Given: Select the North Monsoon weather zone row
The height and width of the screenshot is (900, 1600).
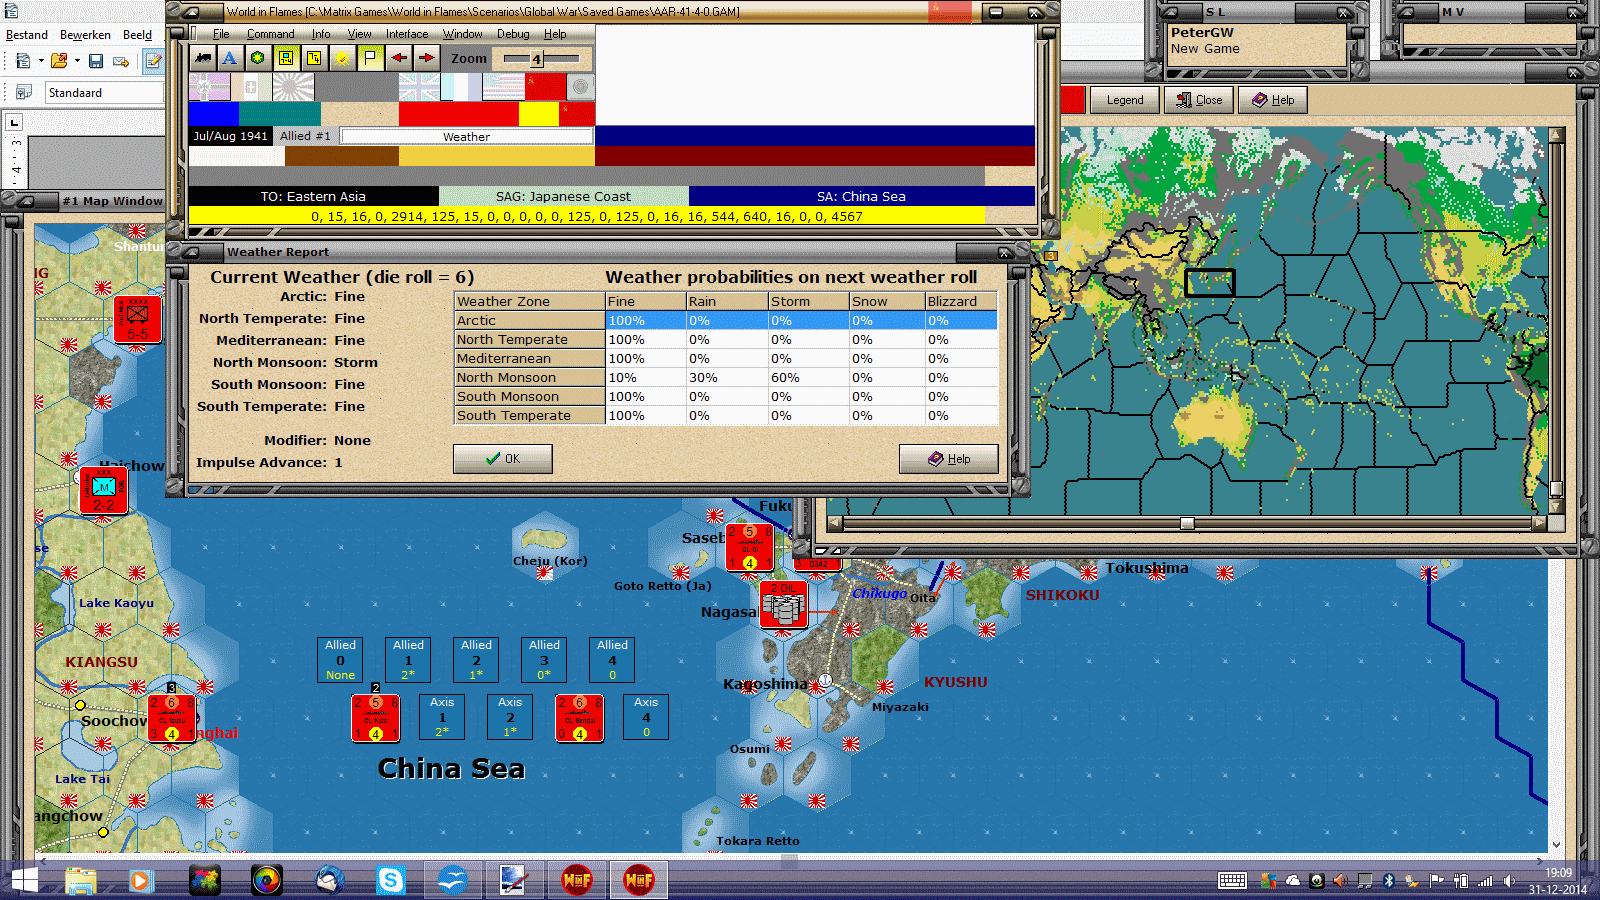Looking at the screenshot, I should click(x=726, y=377).
